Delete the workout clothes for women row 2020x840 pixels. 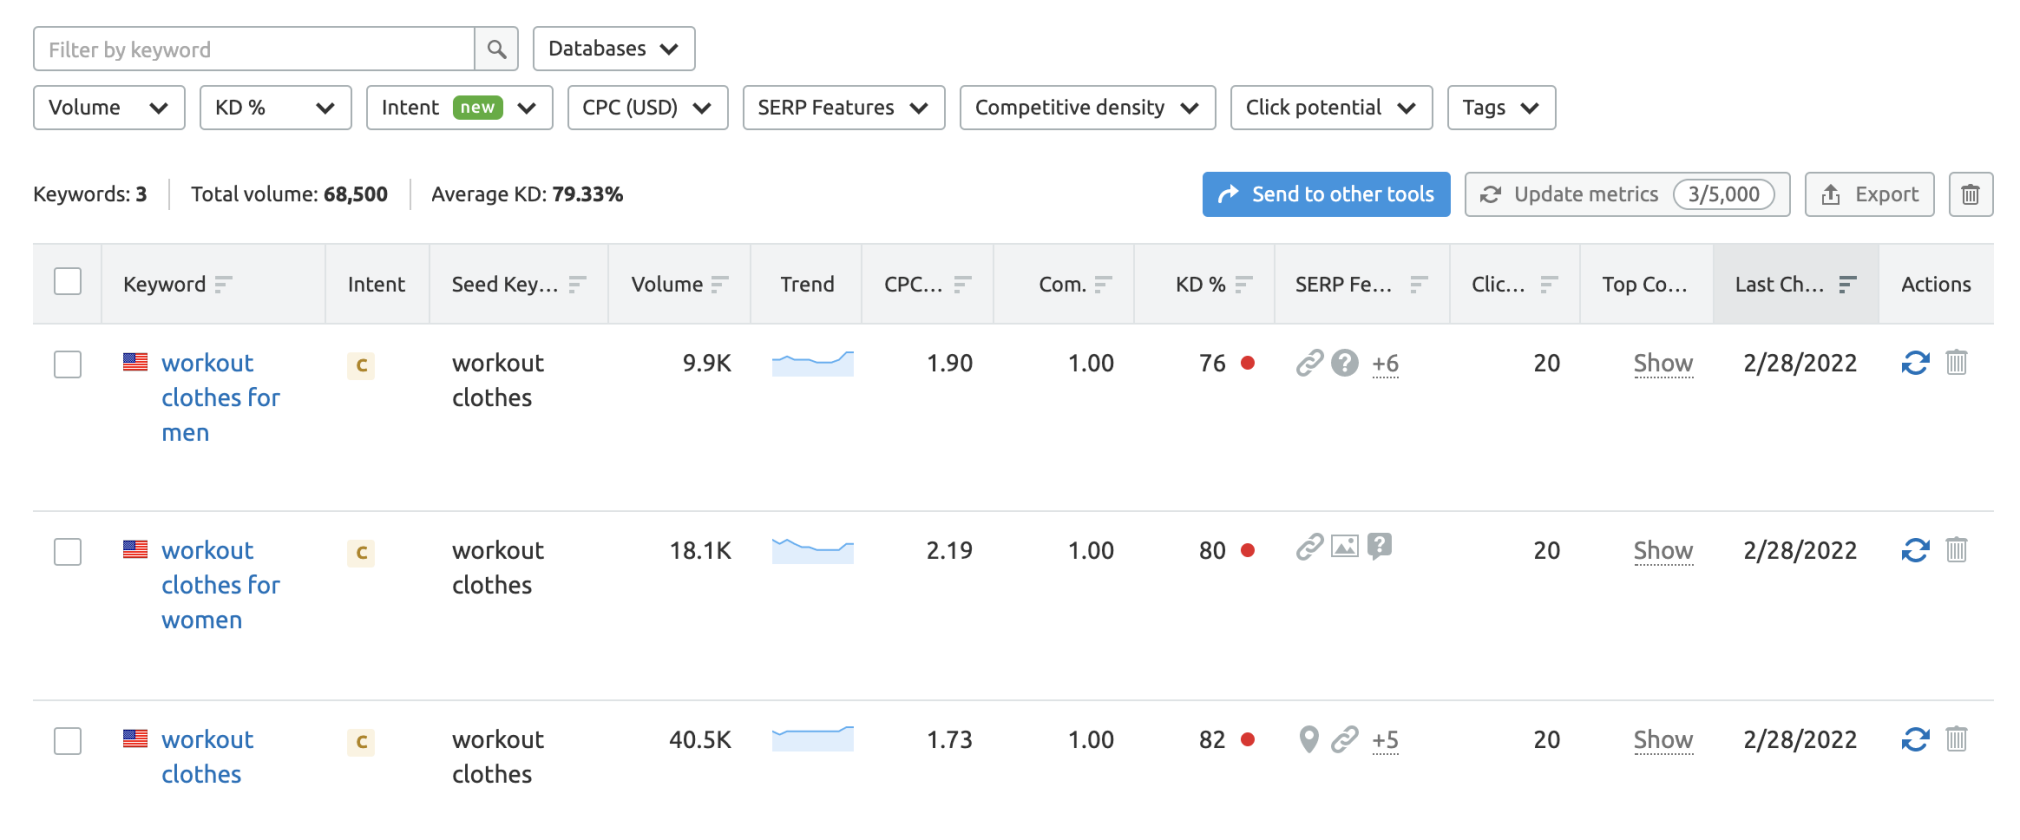click(1956, 550)
